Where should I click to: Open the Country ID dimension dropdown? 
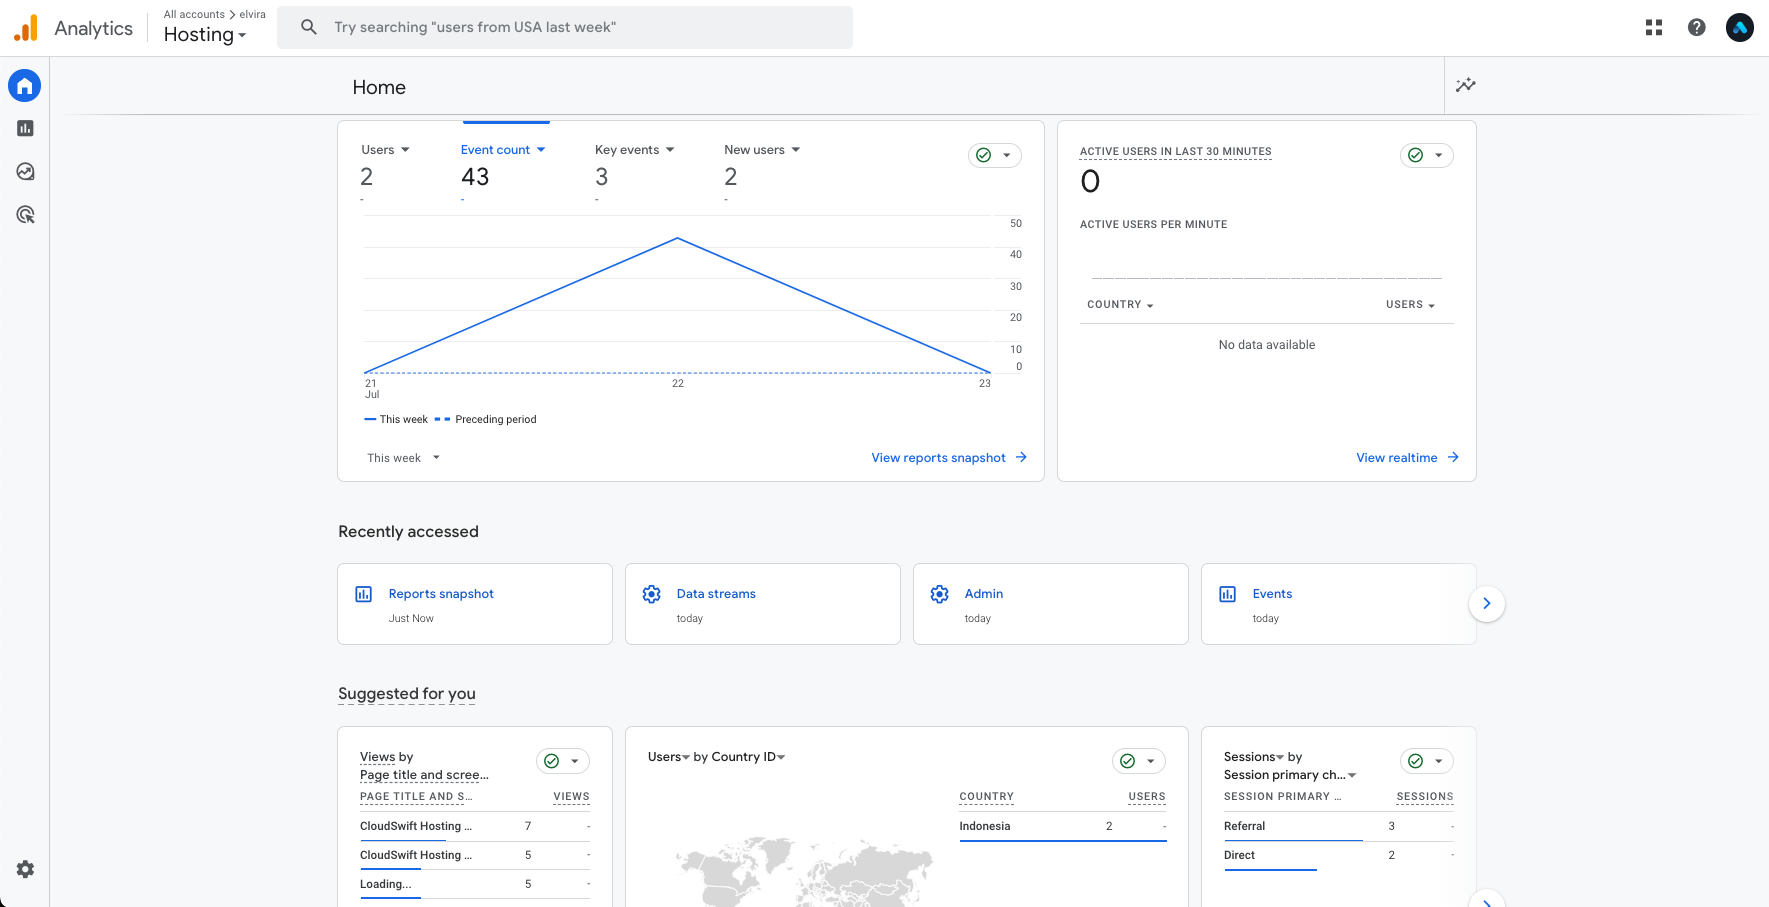coord(748,758)
